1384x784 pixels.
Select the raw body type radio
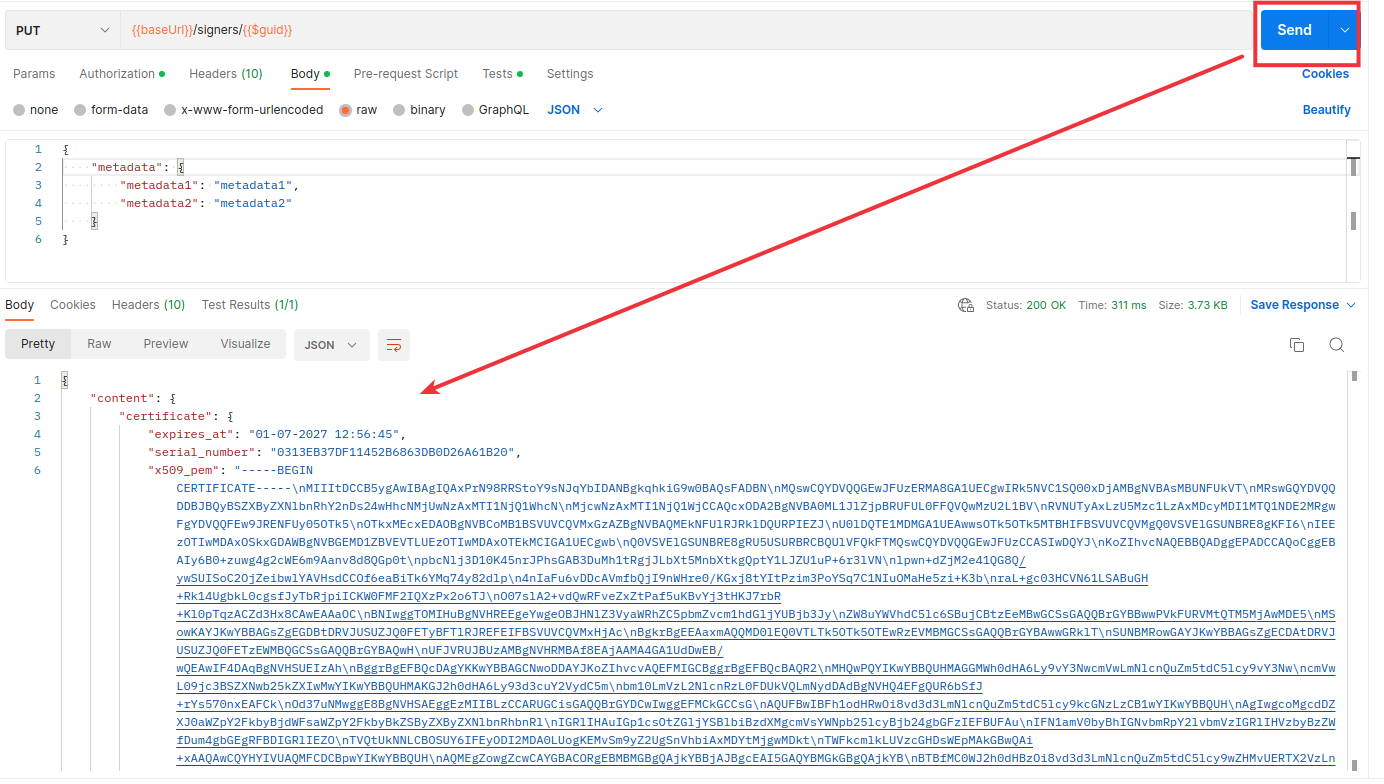346,110
